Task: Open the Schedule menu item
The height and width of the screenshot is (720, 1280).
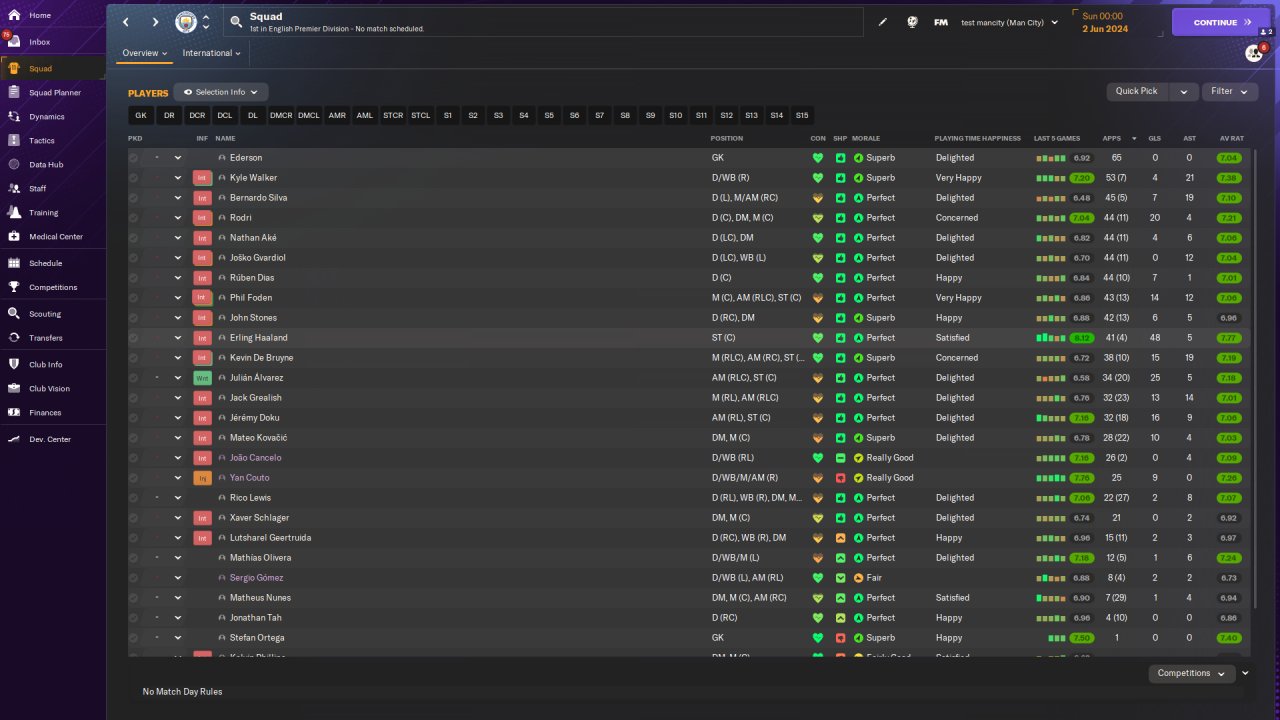Action: click(x=46, y=263)
